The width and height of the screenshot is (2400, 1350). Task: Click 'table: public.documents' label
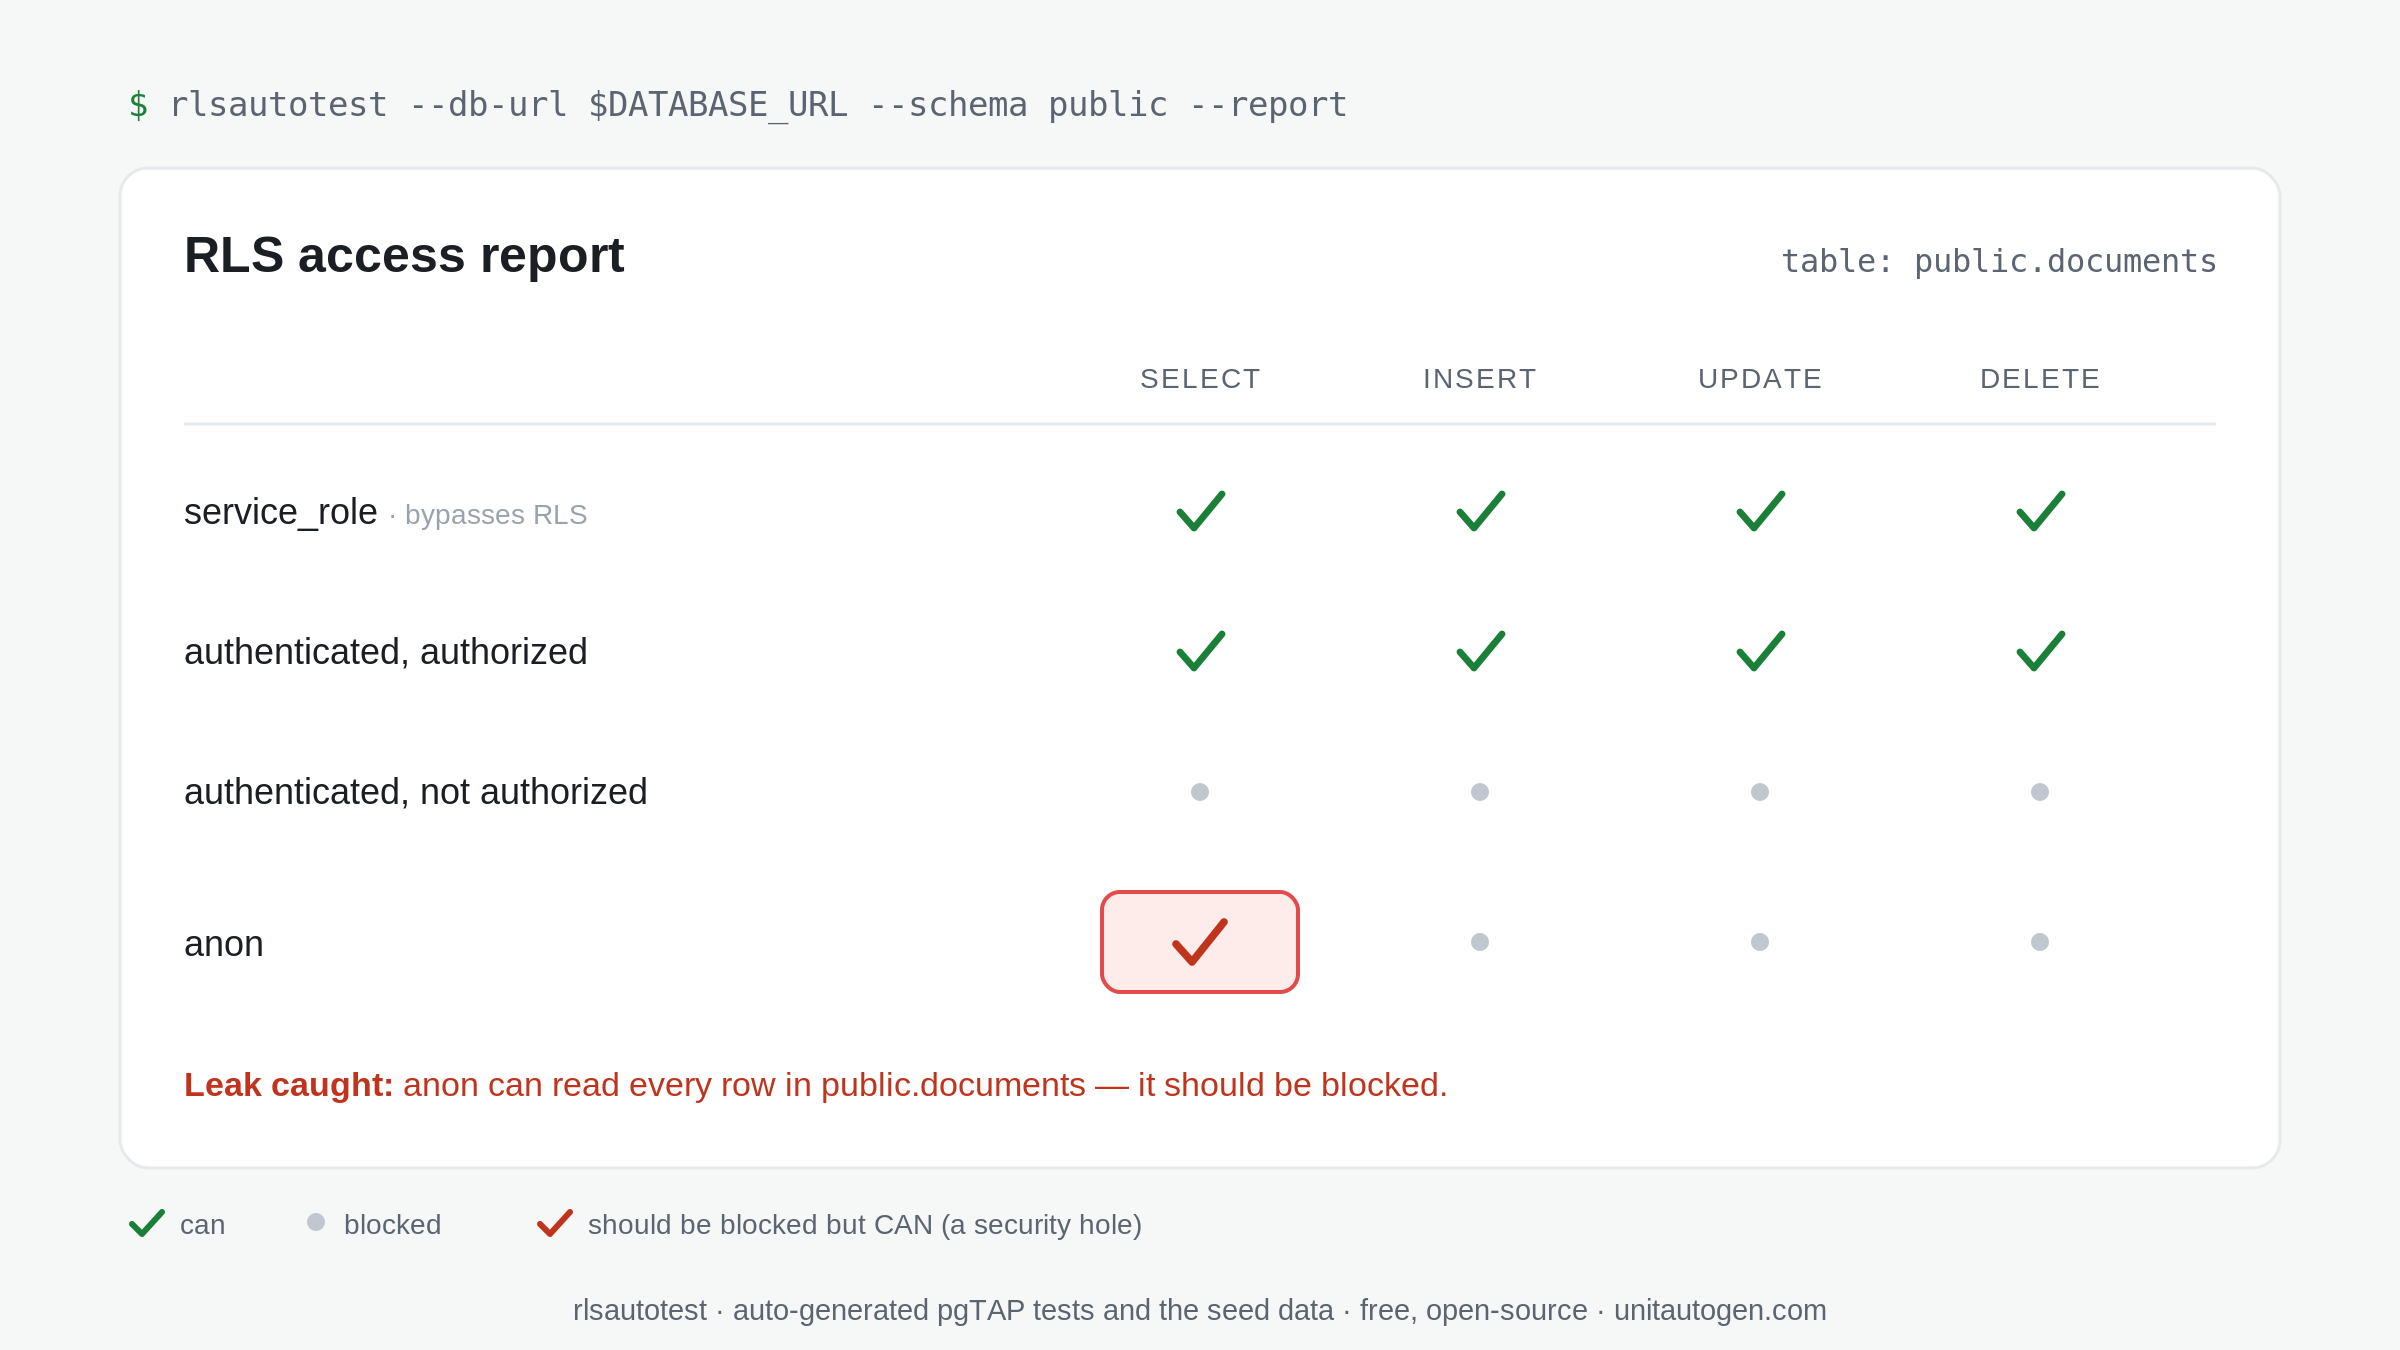(1999, 261)
